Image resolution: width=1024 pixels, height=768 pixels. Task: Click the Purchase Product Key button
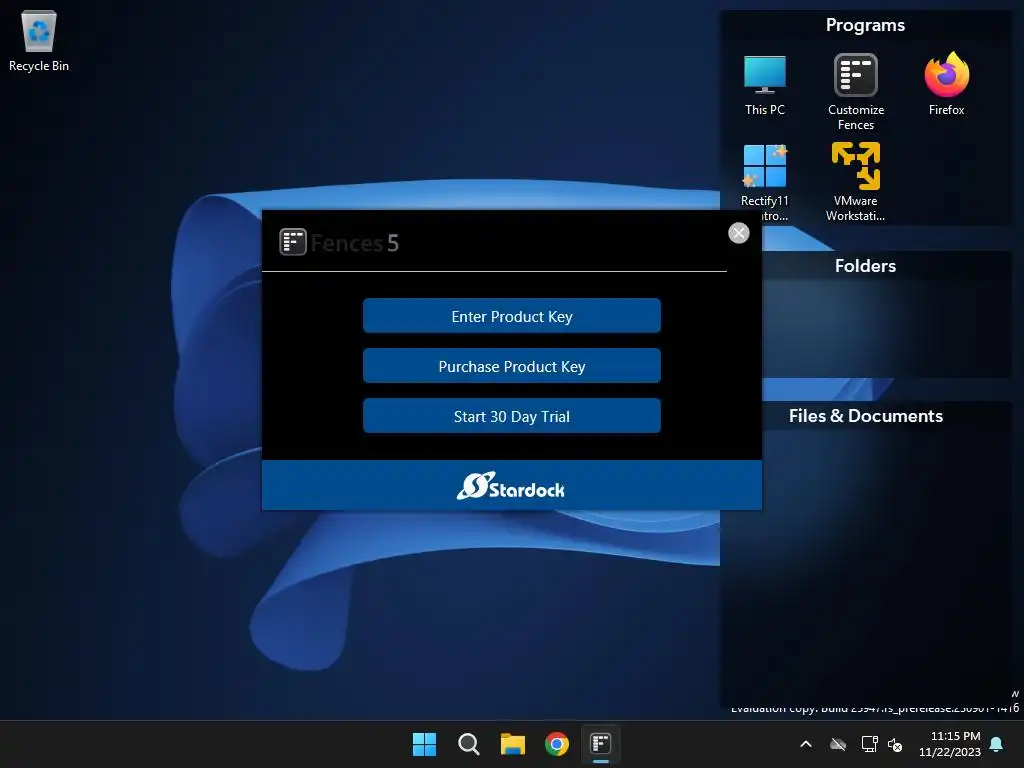pyautogui.click(x=511, y=366)
